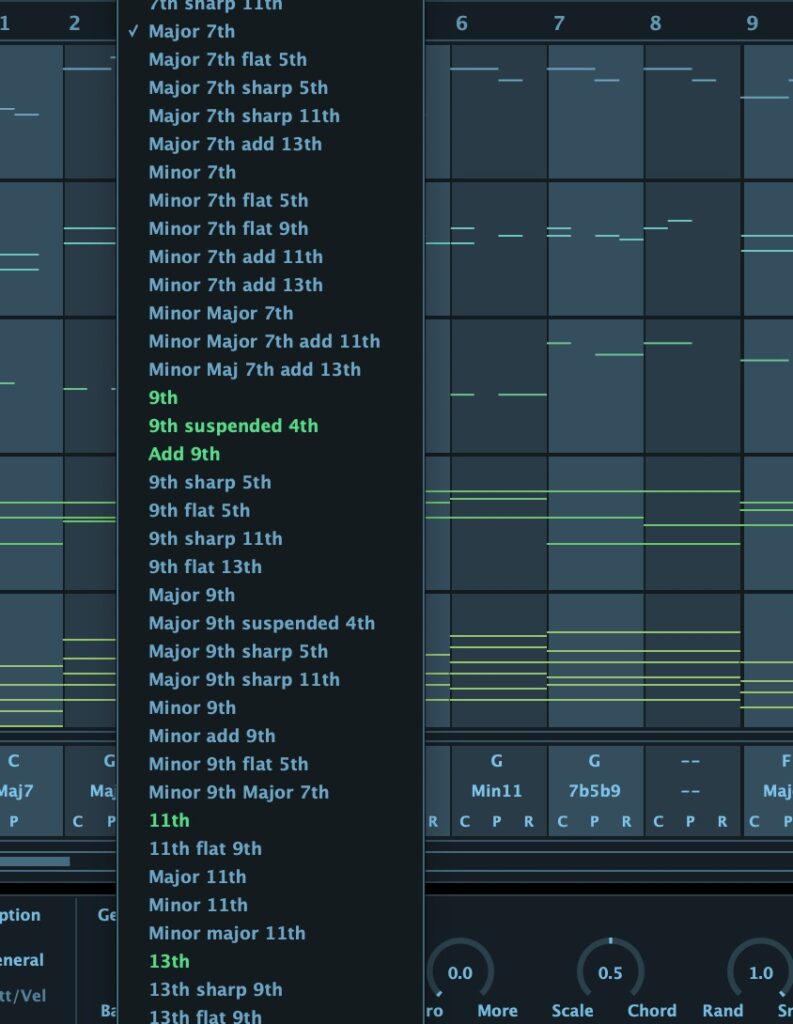
Task: Click the Scale/Chord knob showing 0.5
Action: point(610,973)
